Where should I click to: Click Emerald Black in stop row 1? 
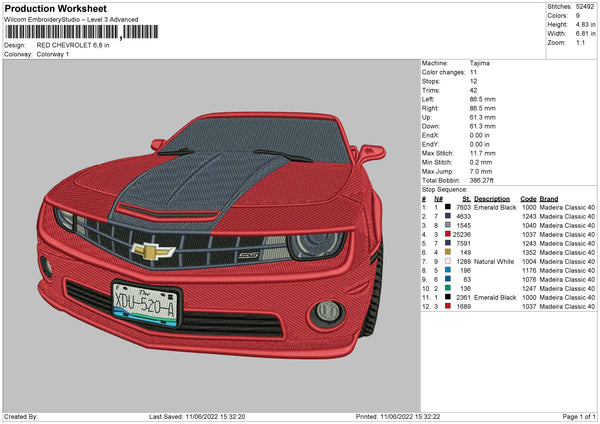(x=495, y=207)
